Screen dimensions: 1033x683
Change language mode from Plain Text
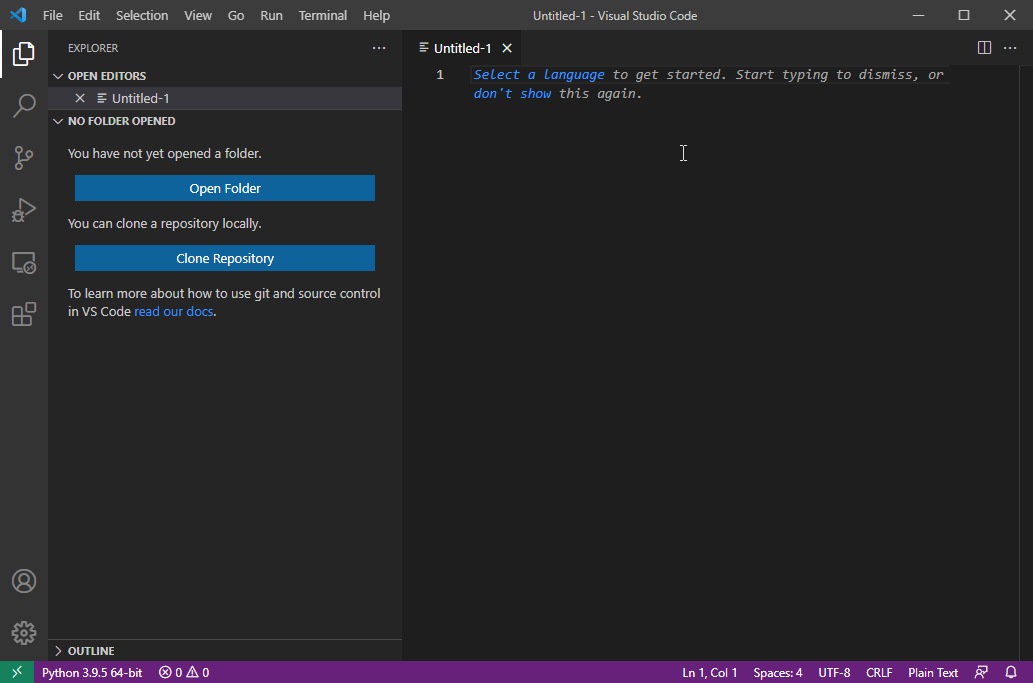coord(933,672)
